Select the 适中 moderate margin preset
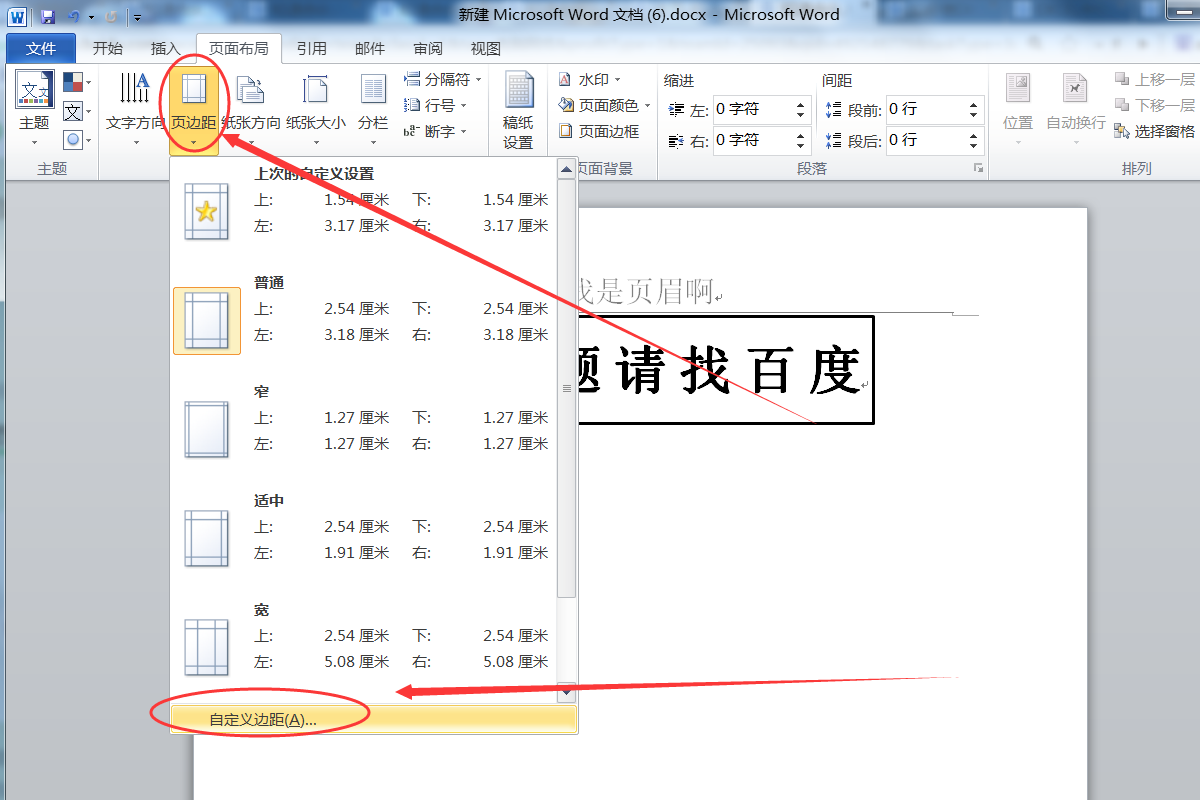Viewport: 1200px width, 800px height. pyautogui.click(x=363, y=539)
